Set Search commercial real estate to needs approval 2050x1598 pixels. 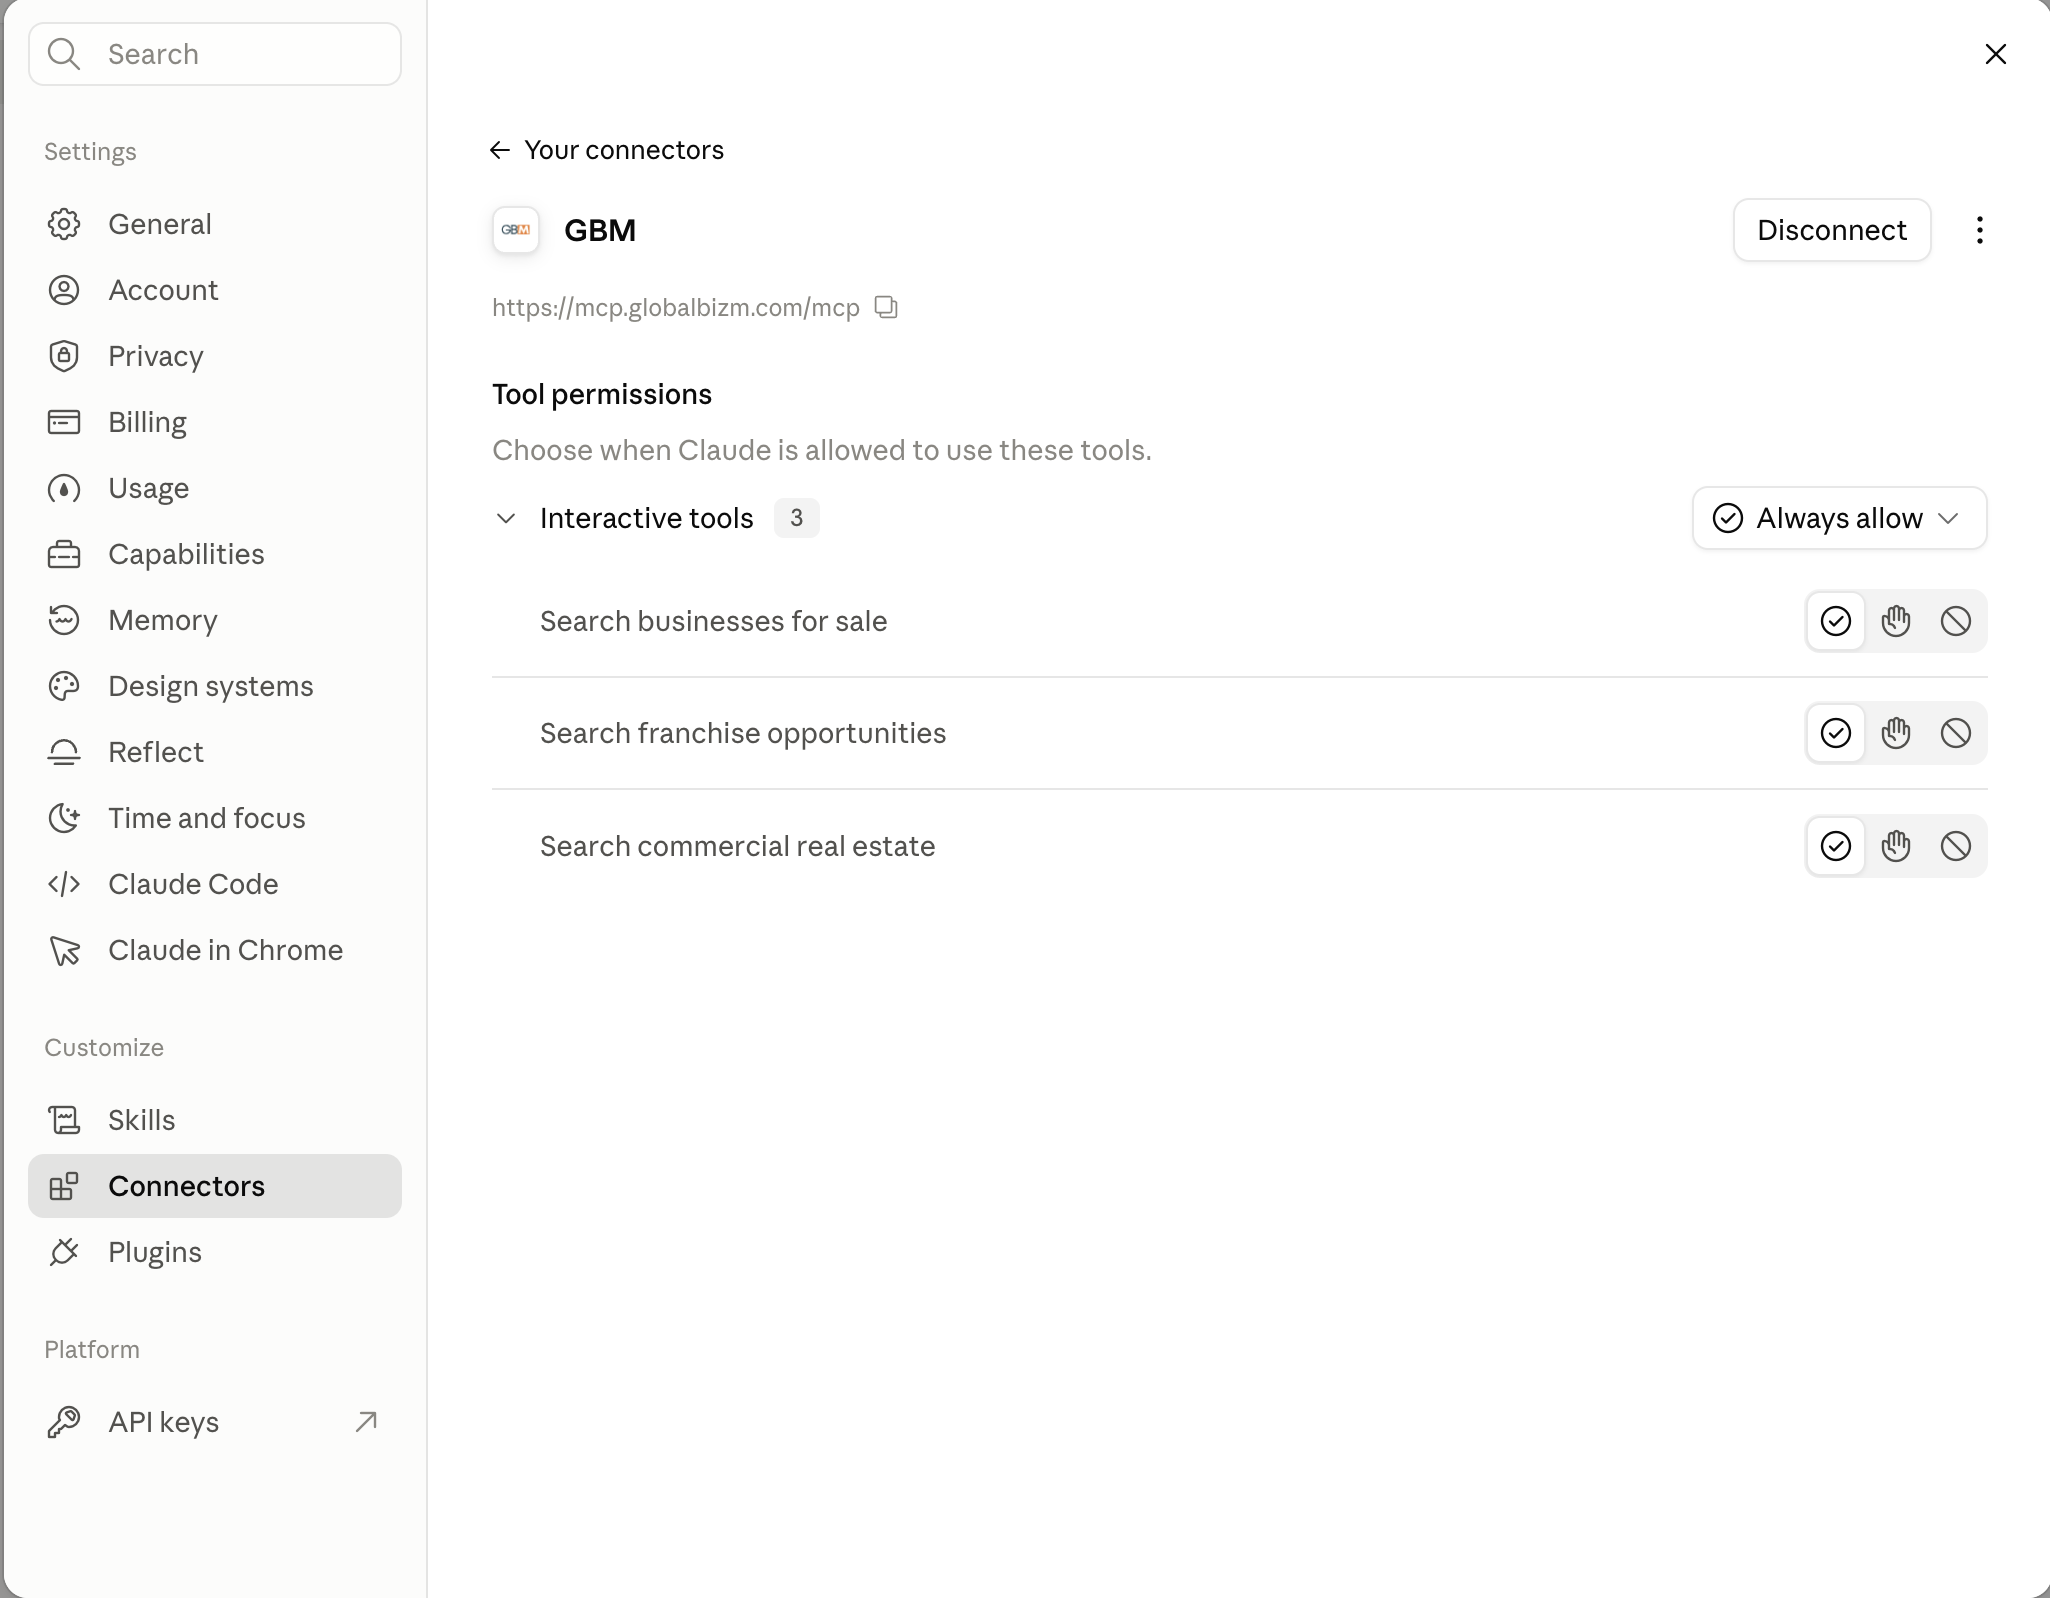[1896, 846]
